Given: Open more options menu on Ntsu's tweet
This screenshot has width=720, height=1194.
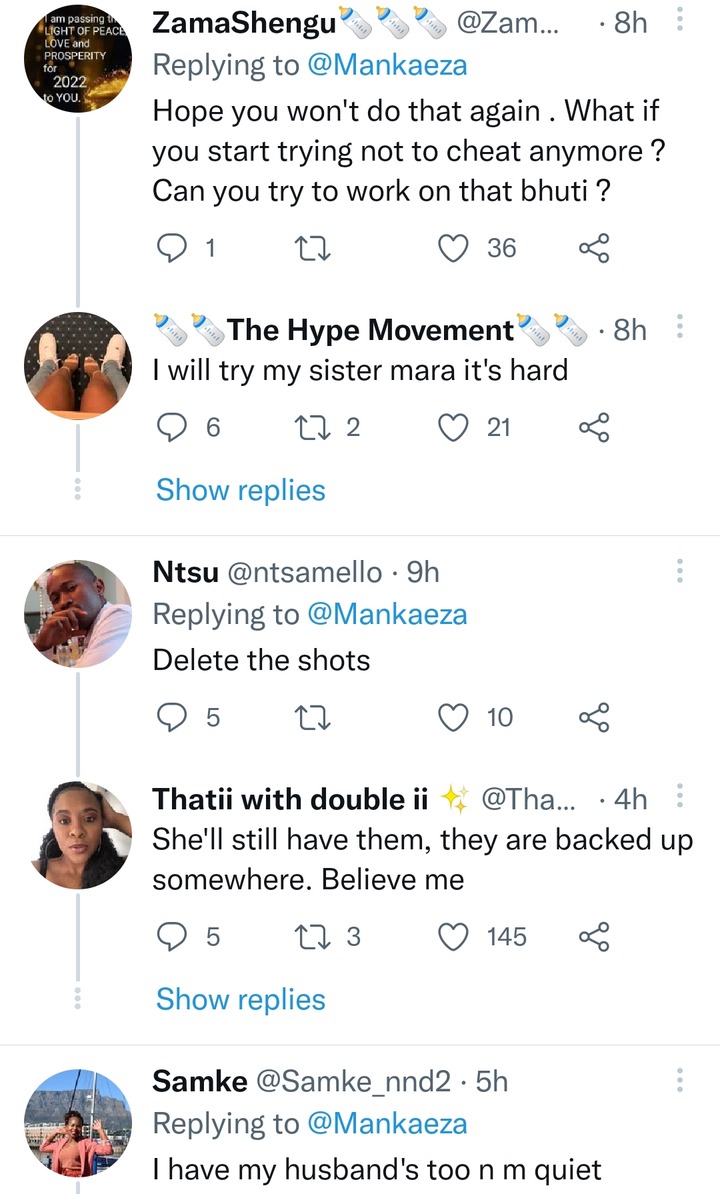Looking at the screenshot, I should click(680, 571).
